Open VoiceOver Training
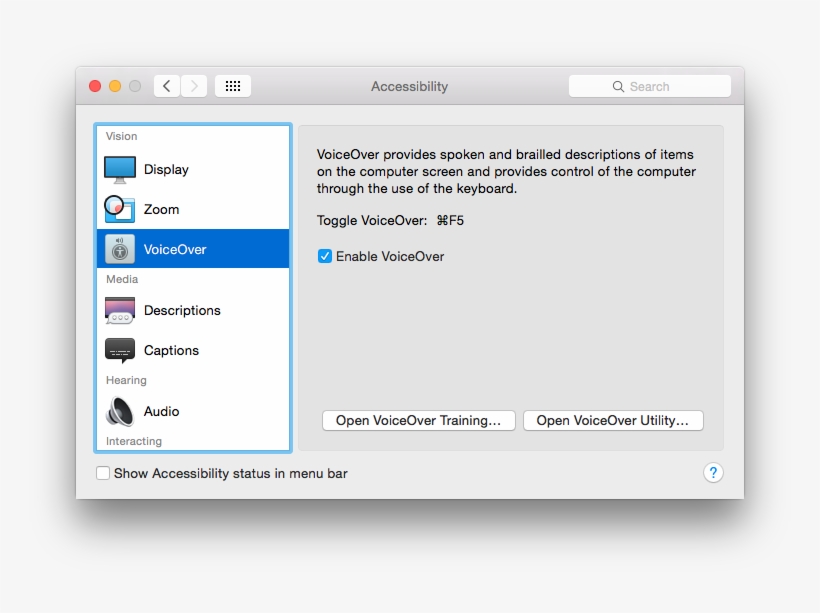This screenshot has width=820, height=613. click(x=418, y=420)
